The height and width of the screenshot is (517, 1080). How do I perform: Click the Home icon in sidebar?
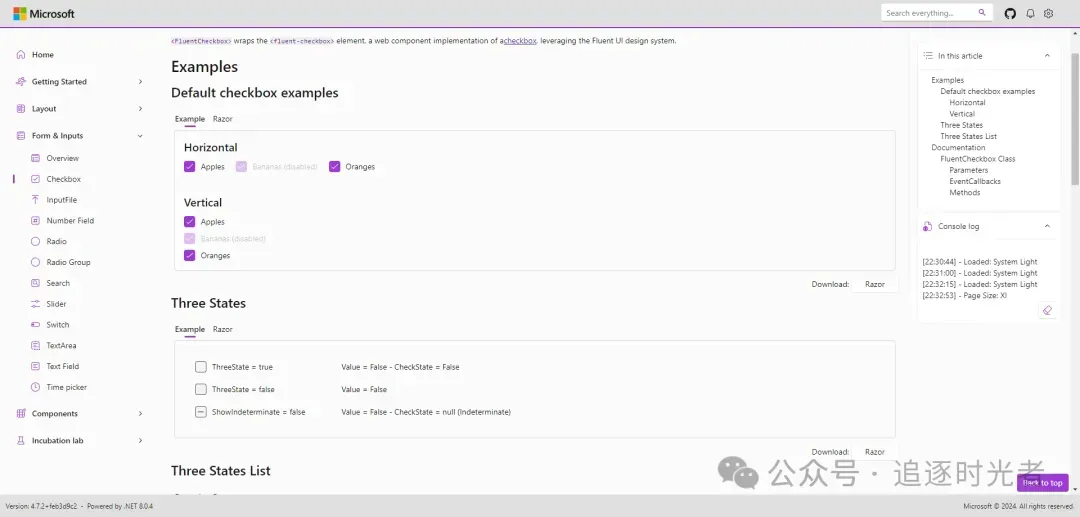pyautogui.click(x=21, y=54)
